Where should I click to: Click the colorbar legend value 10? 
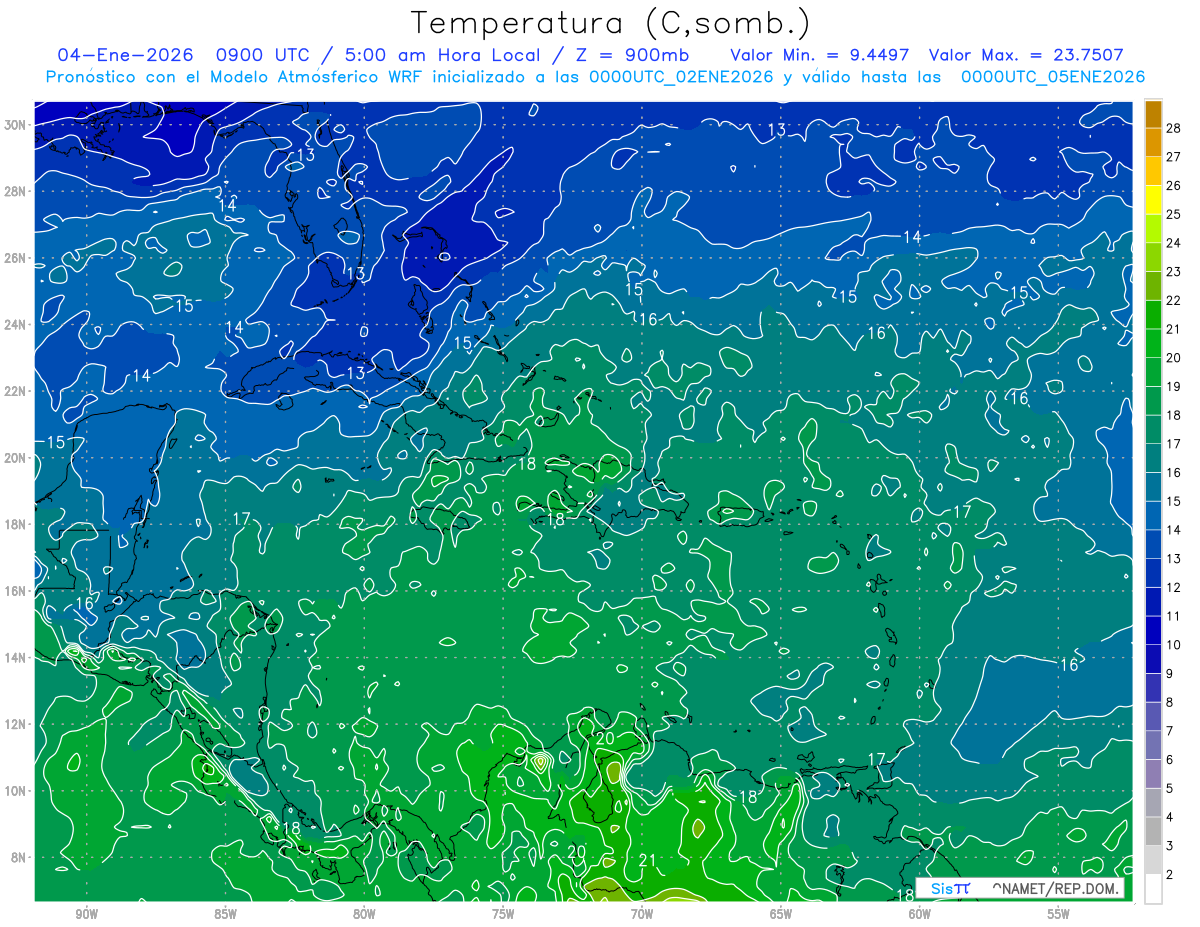[x=1173, y=645]
